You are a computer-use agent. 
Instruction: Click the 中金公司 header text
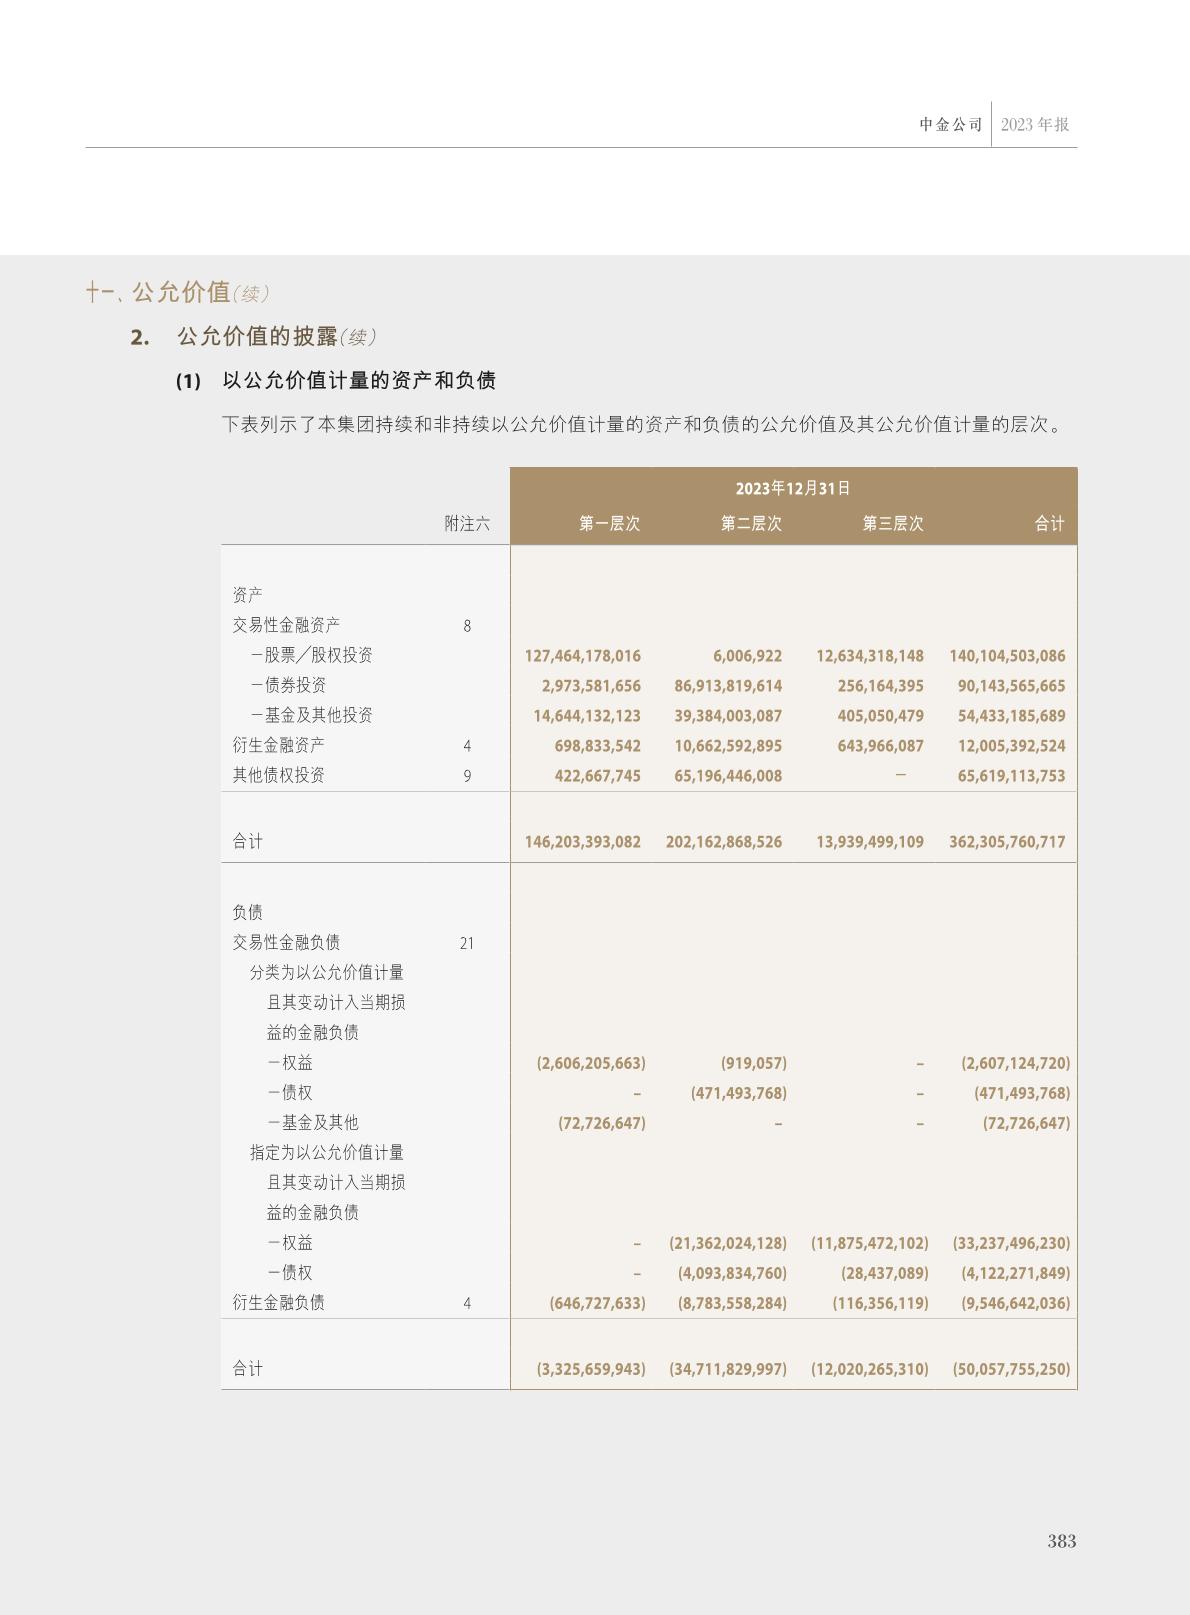(x=951, y=125)
